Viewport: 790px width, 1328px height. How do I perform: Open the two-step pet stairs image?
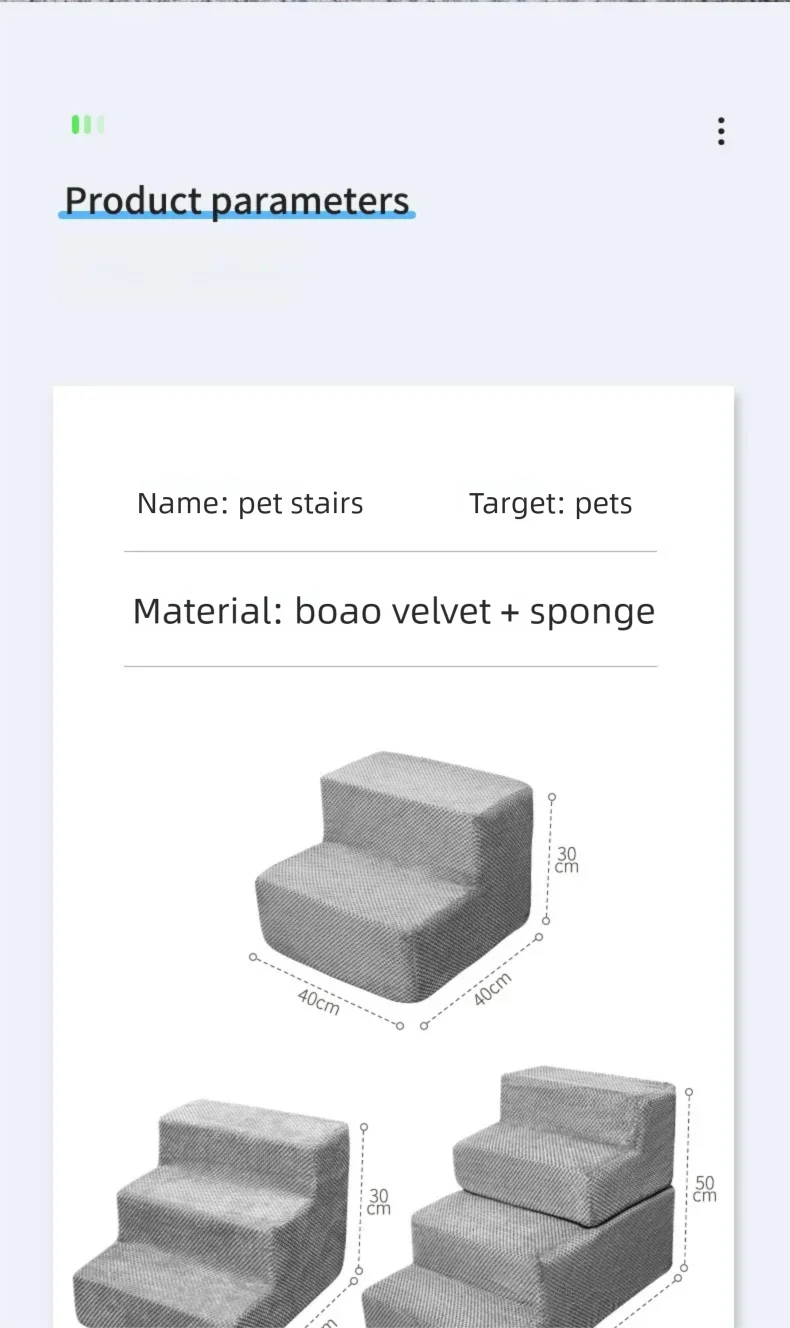click(394, 872)
